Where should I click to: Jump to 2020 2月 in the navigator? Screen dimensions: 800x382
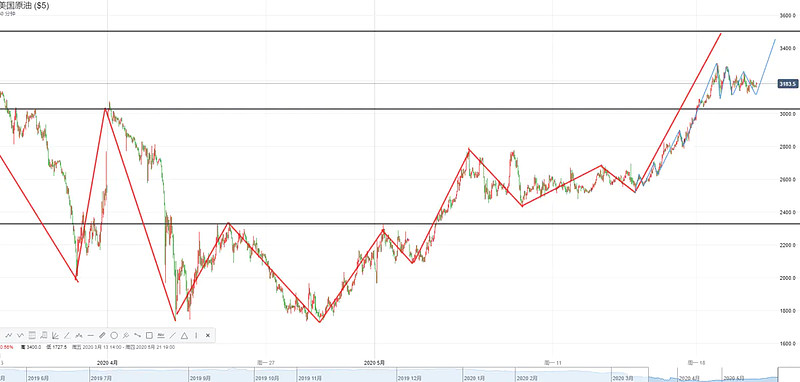pyautogui.click(x=528, y=378)
